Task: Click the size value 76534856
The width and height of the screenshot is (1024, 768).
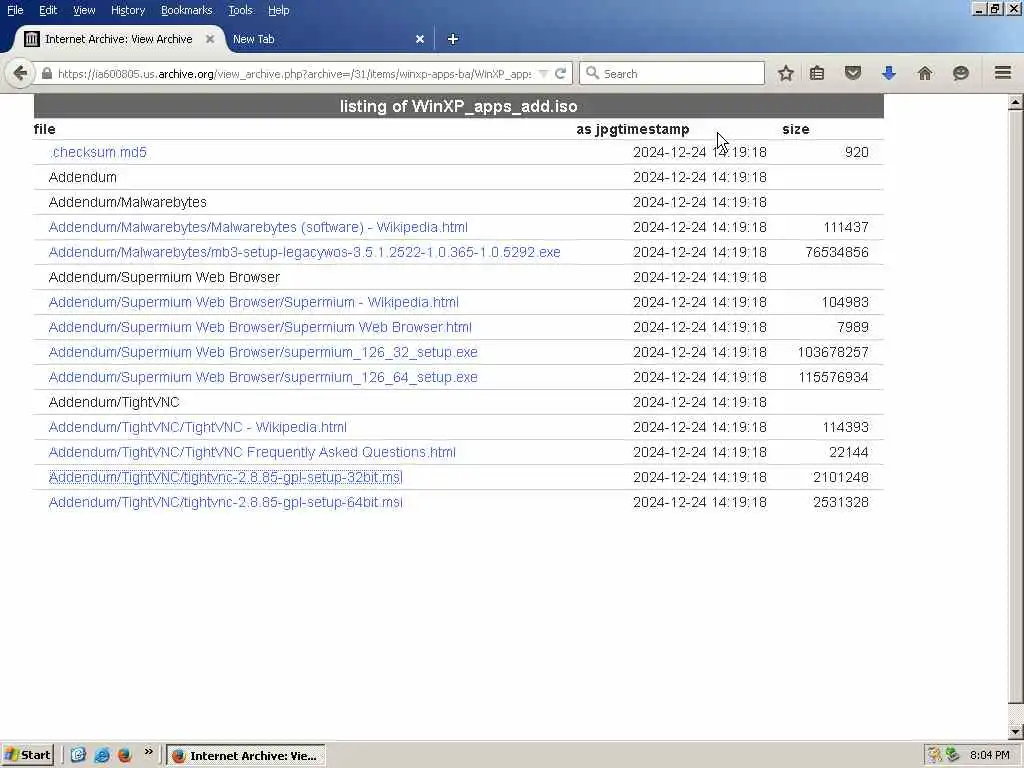Action: [837, 252]
